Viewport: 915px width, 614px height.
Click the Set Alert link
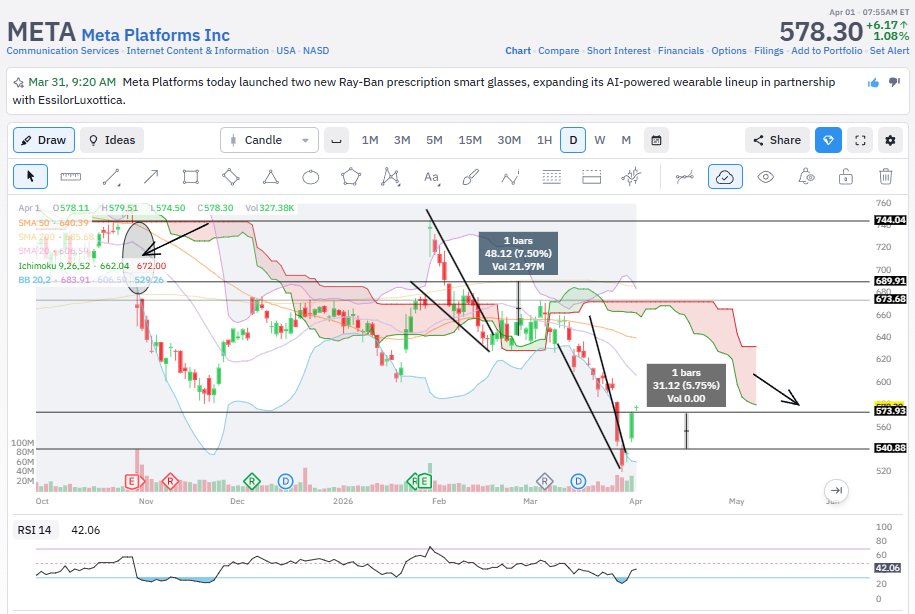point(889,51)
